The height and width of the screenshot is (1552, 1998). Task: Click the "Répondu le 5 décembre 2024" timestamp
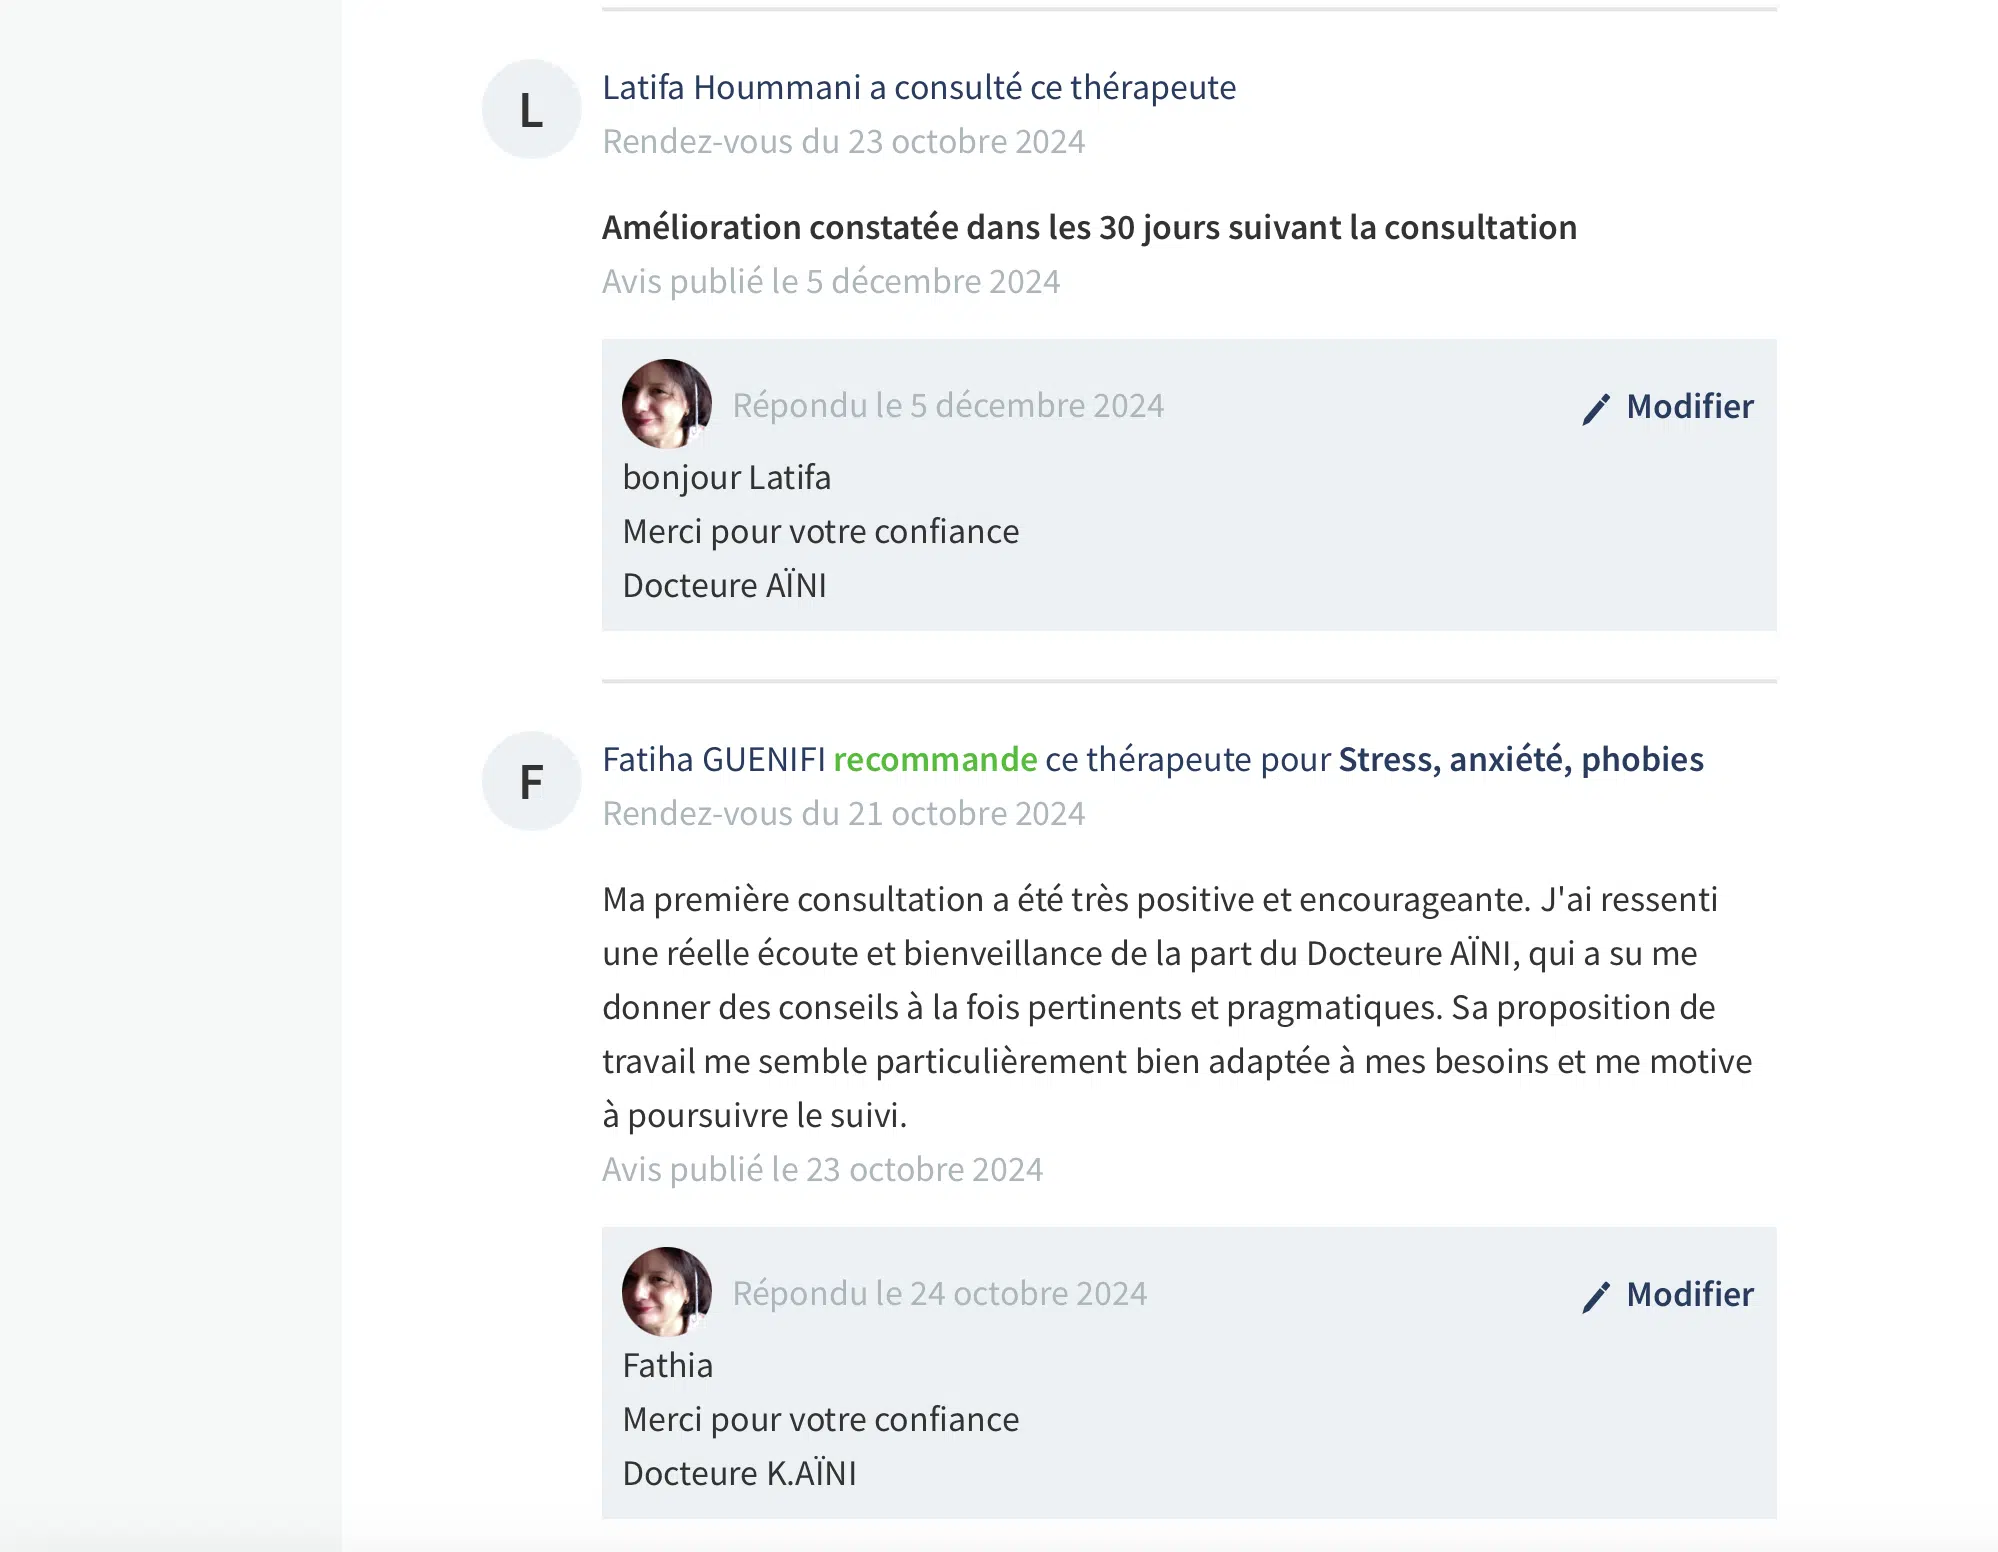point(947,406)
